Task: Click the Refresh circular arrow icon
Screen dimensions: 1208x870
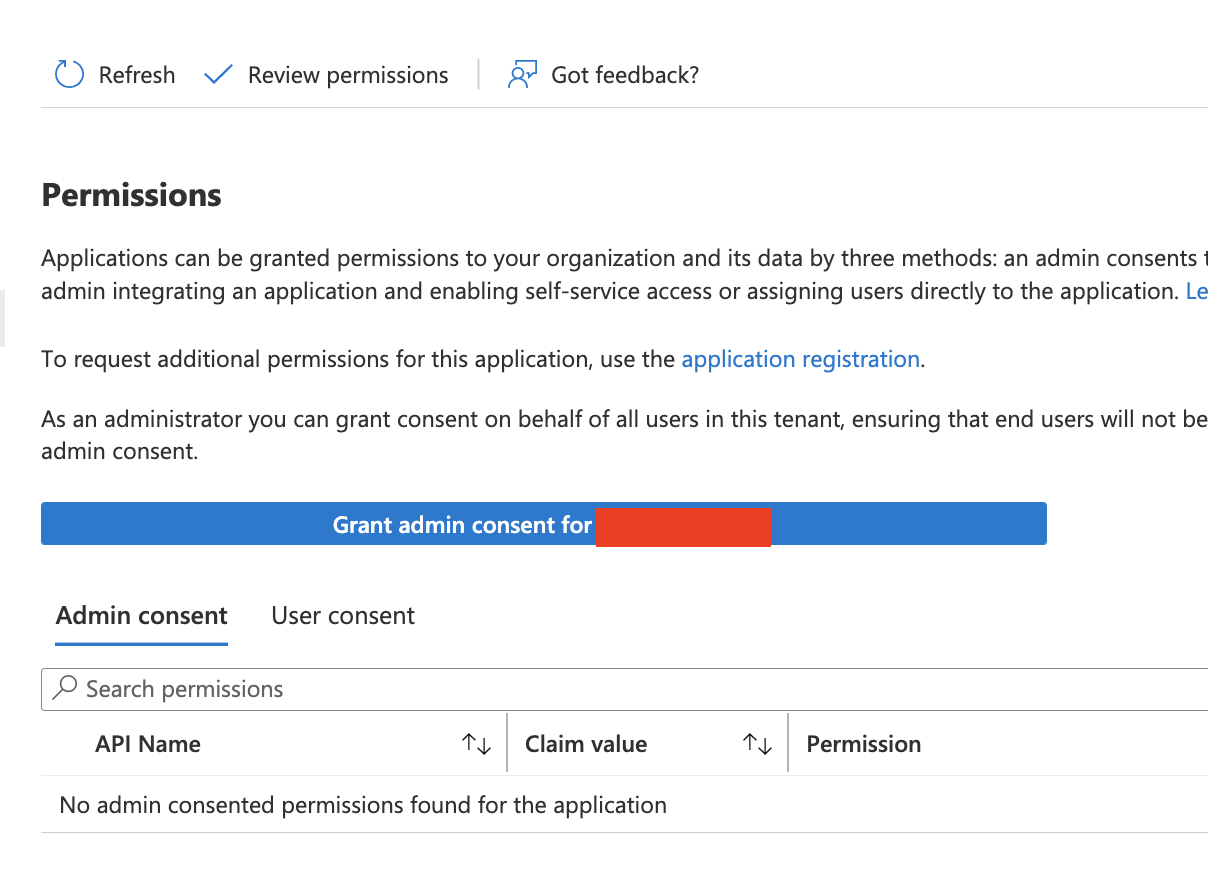Action: [x=68, y=74]
